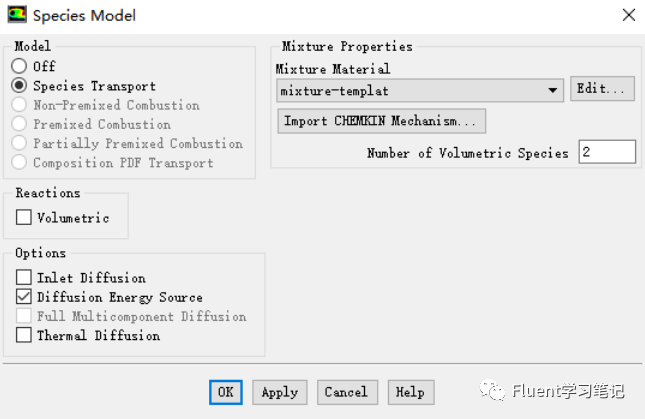Choose the Premixed Combustion radio button
The image size is (645, 419).
point(19,123)
